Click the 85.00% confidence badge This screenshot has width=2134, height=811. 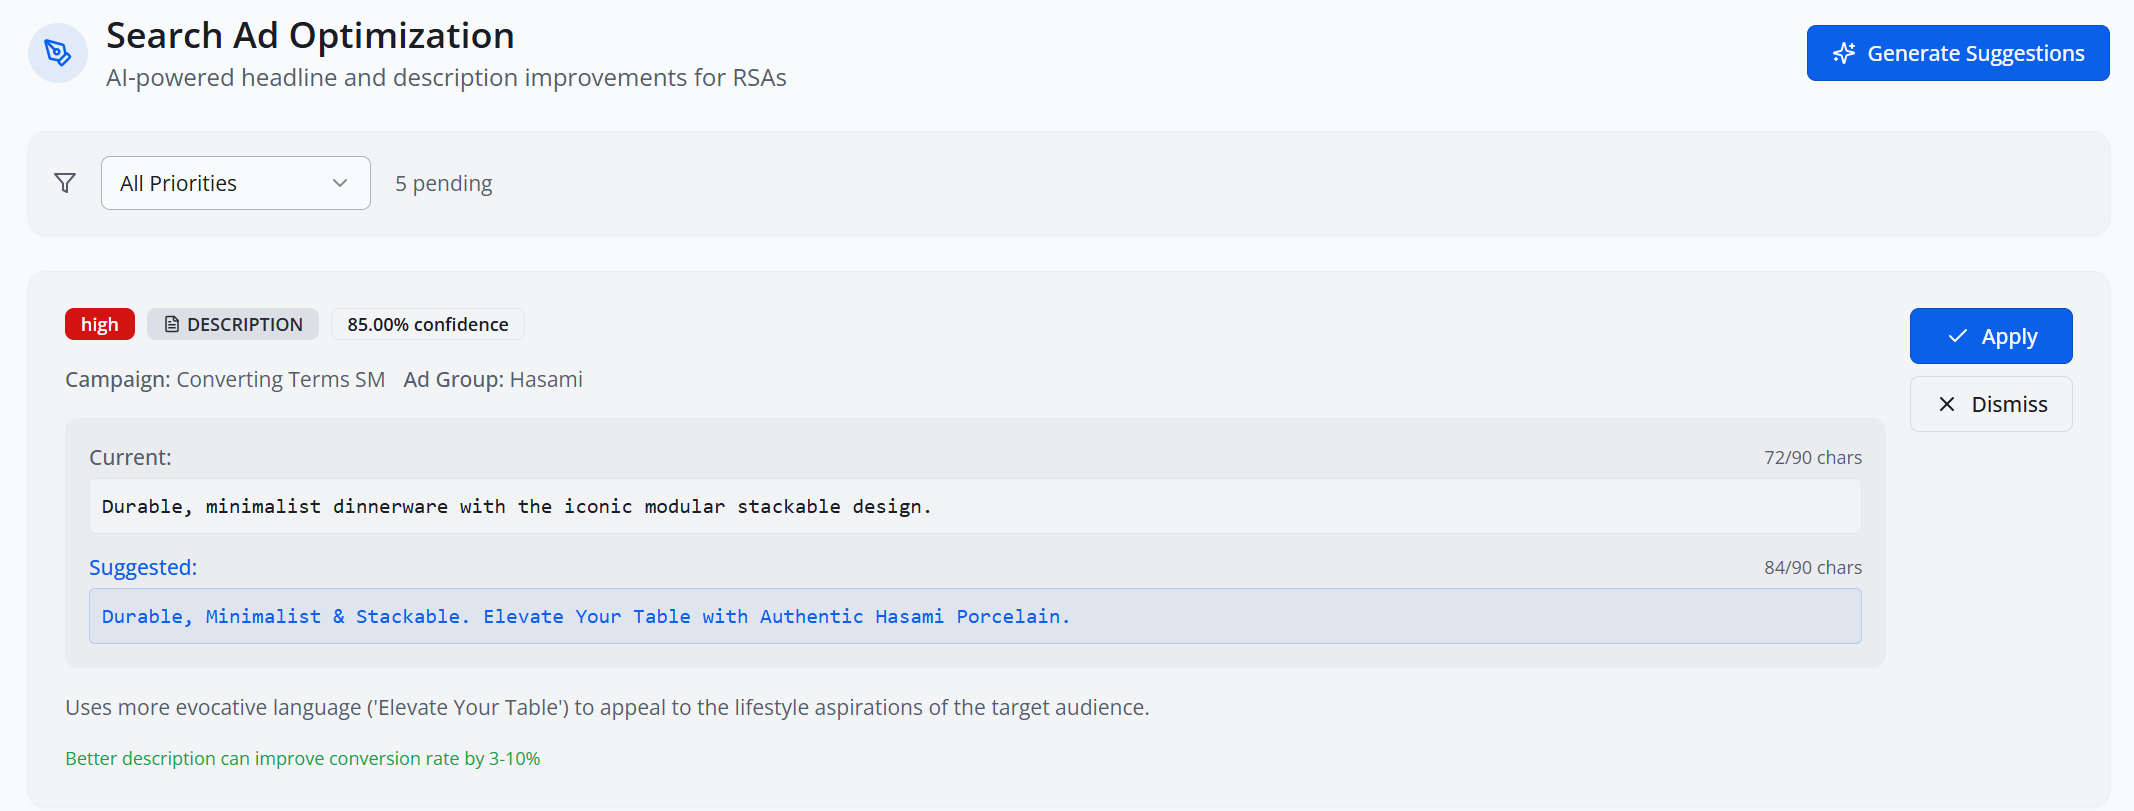[x=427, y=324]
